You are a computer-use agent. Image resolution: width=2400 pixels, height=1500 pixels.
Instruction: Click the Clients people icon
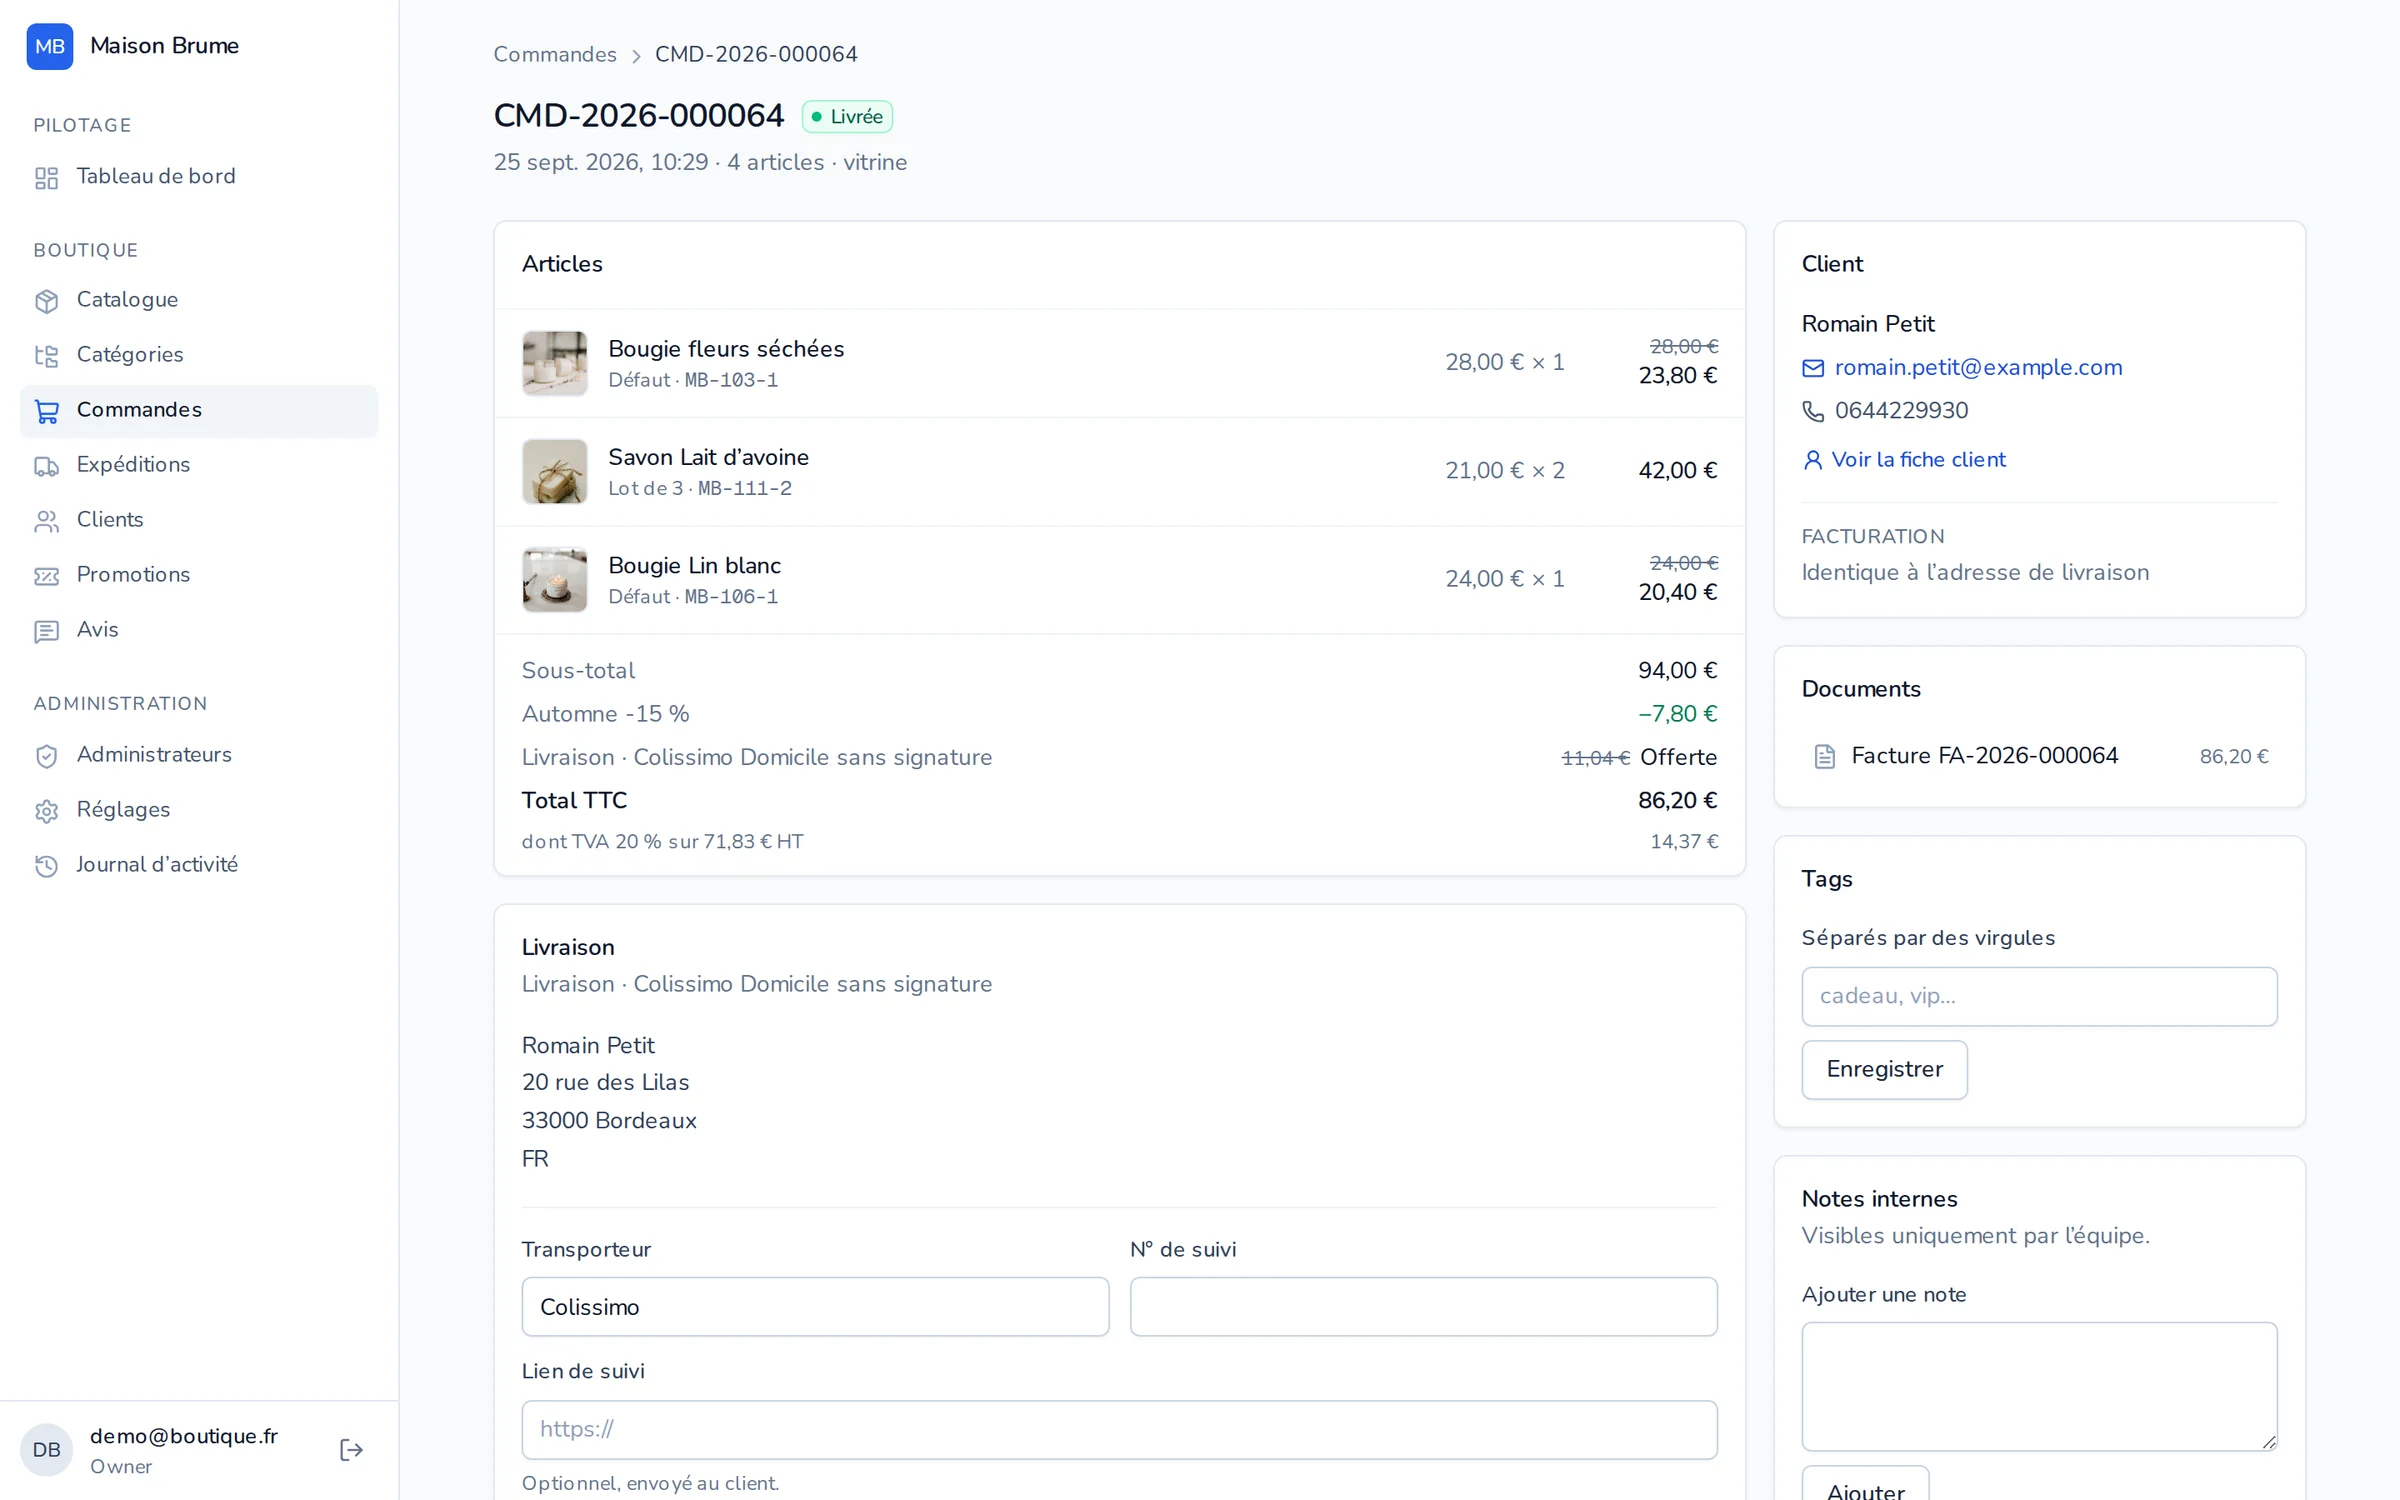pyautogui.click(x=46, y=521)
